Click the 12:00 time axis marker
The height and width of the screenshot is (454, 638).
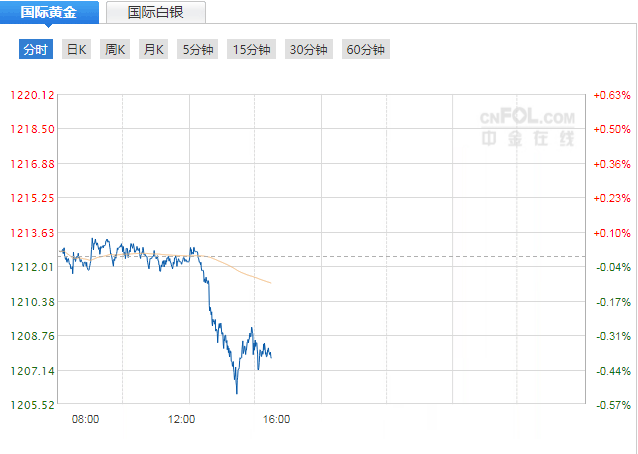(181, 419)
